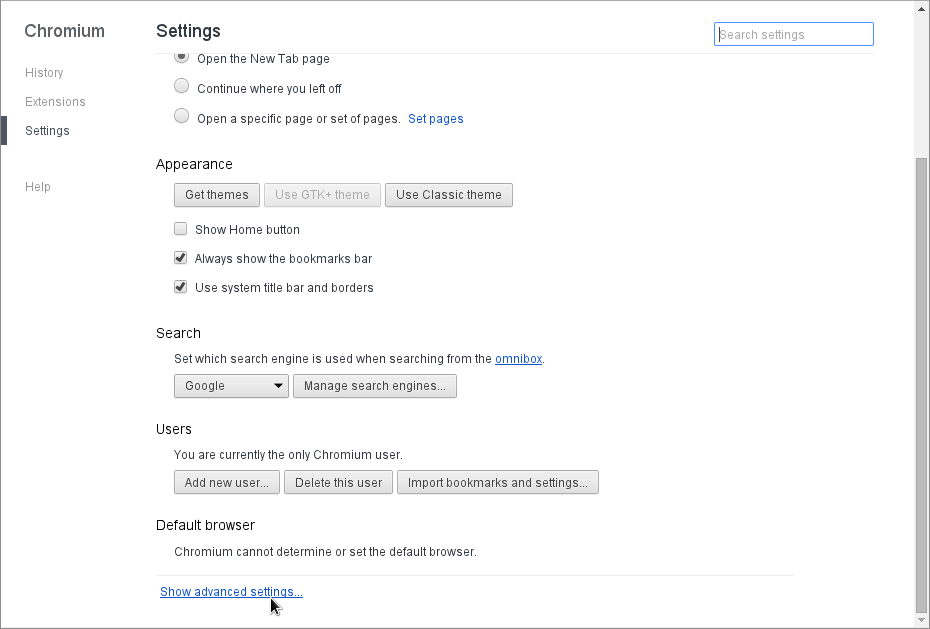Open Extensions page from sidebar
930x629 pixels.
coord(55,102)
